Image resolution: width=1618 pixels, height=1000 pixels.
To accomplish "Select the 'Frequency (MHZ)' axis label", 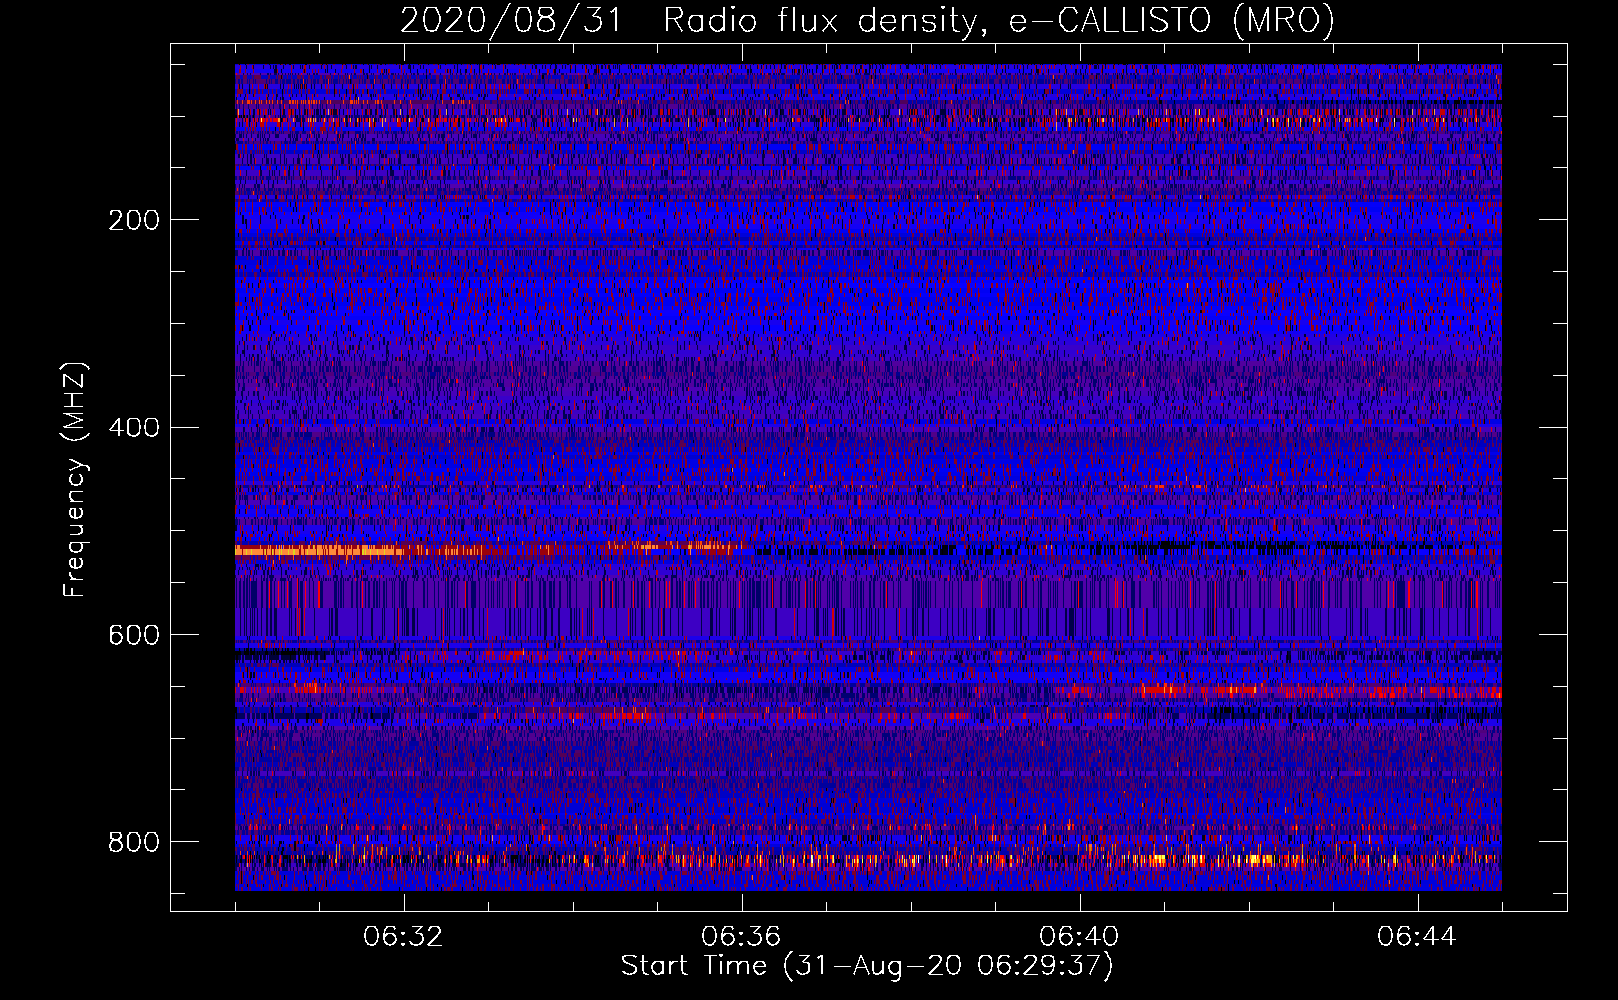I will tap(75, 479).
